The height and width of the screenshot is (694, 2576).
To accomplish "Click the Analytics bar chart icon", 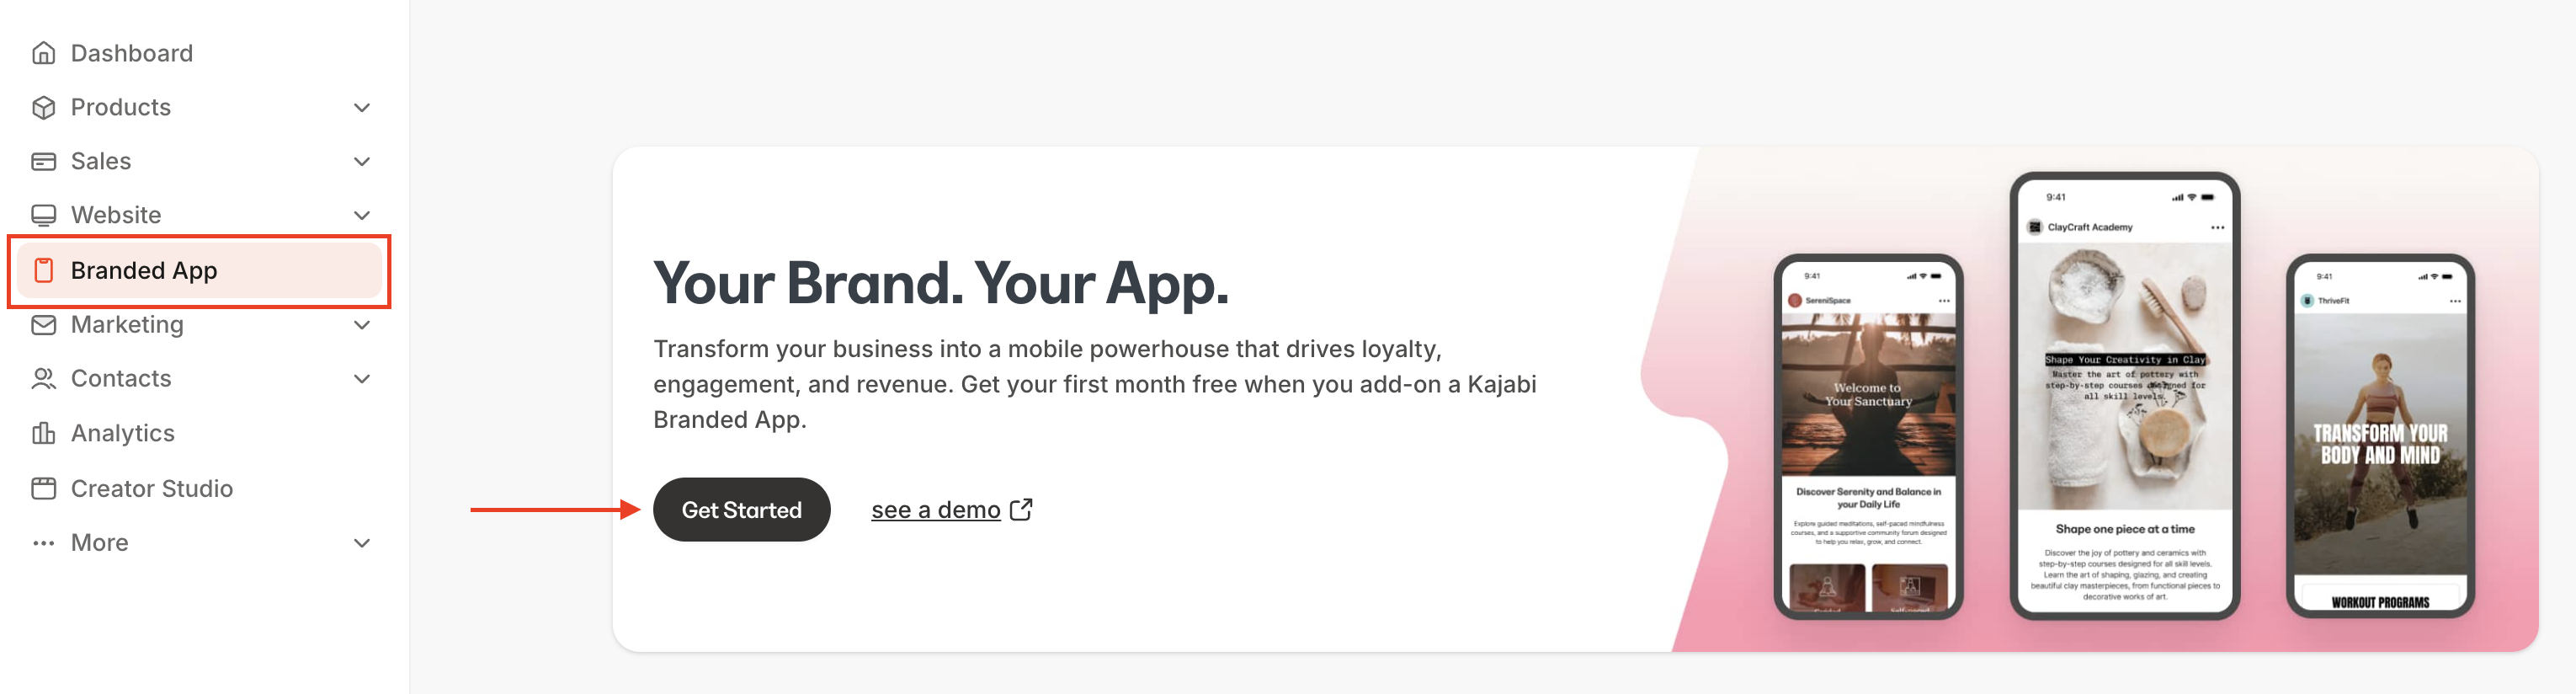I will [x=43, y=433].
